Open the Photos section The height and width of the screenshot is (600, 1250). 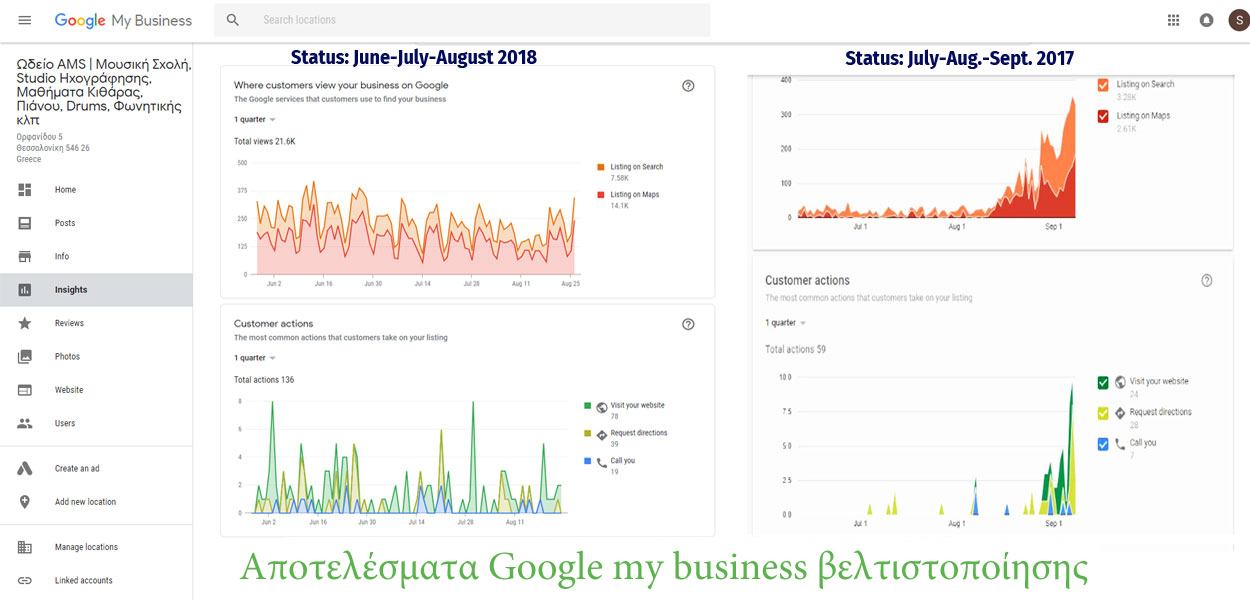click(66, 357)
